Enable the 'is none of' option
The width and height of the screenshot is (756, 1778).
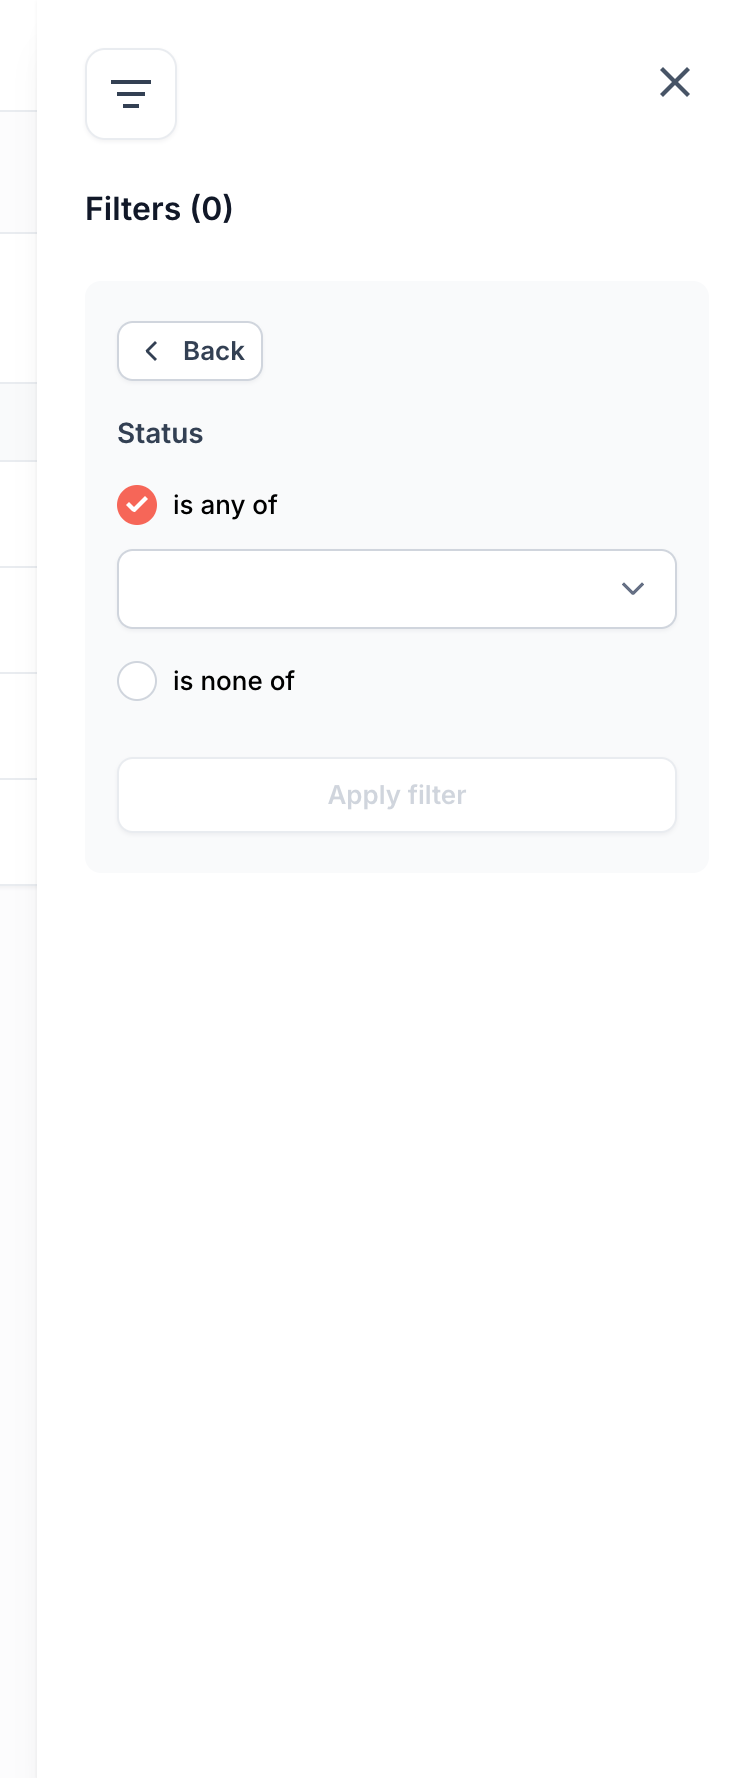[137, 681]
